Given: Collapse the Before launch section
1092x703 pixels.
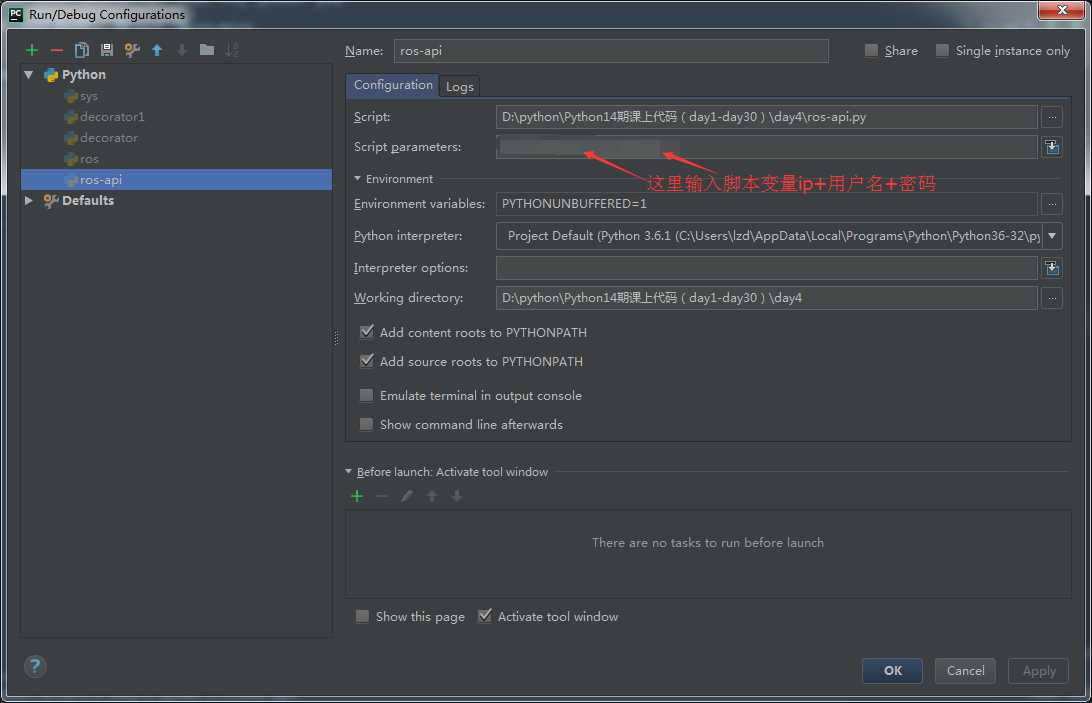Looking at the screenshot, I should [348, 472].
